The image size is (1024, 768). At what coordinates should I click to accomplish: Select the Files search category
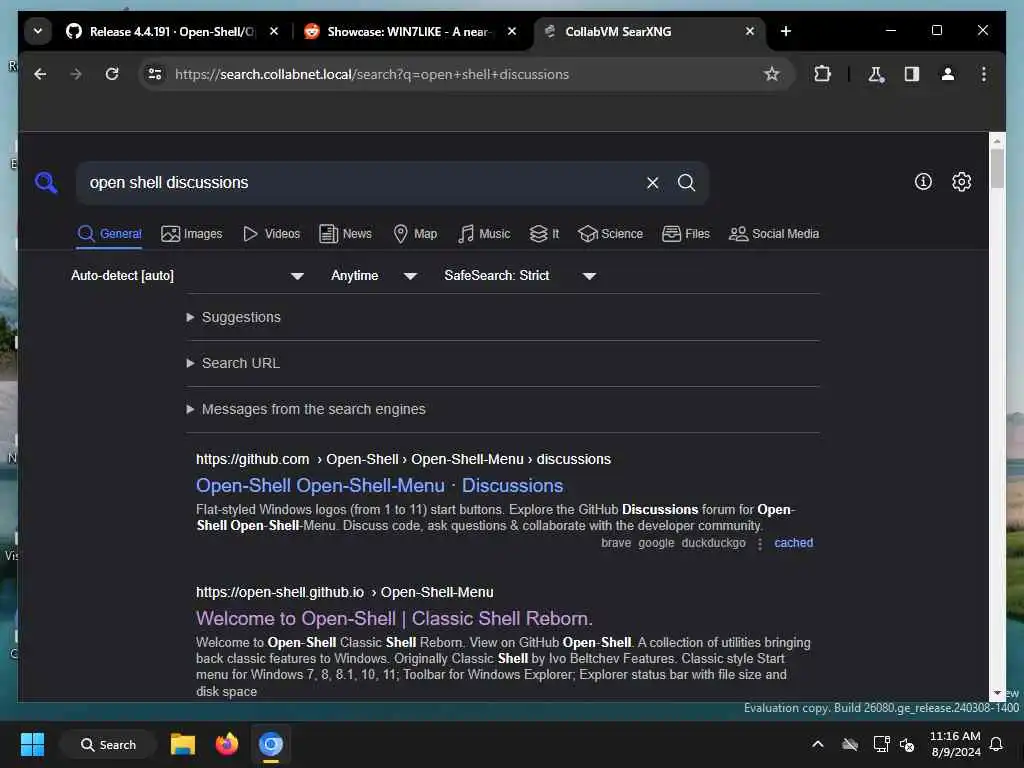686,234
